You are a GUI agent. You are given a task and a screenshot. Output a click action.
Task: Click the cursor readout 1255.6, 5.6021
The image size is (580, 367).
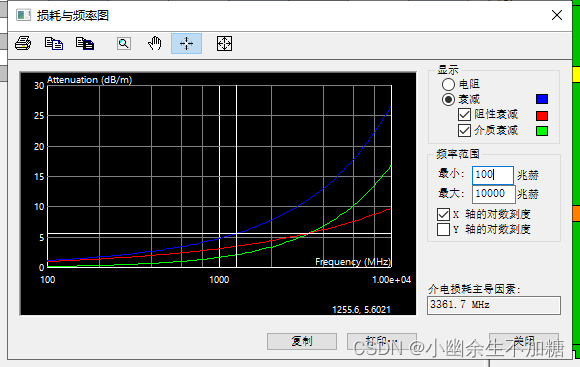point(361,310)
